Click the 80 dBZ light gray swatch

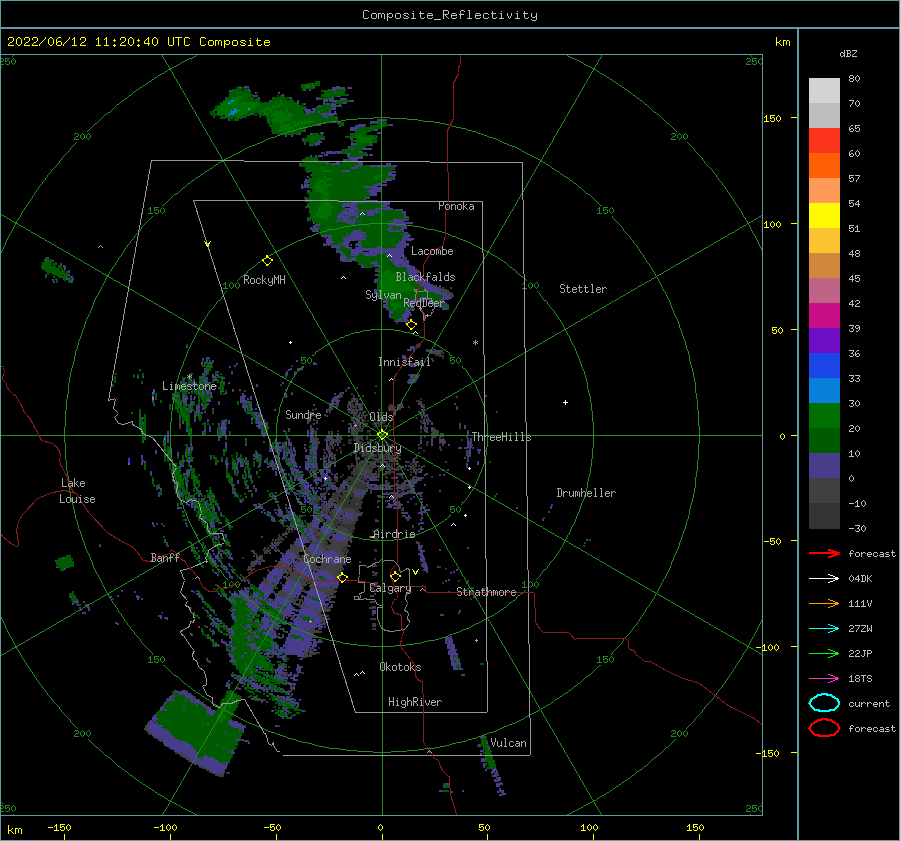824,91
